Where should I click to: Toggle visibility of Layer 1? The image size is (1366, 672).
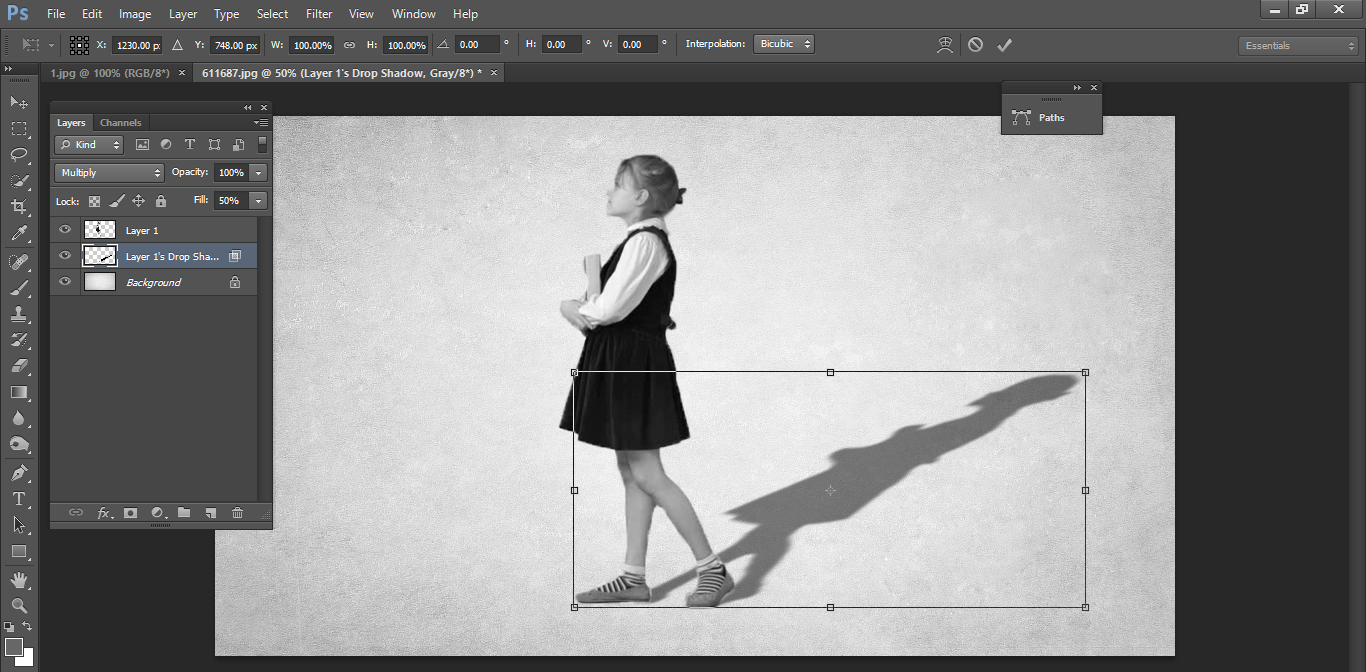pyautogui.click(x=64, y=229)
